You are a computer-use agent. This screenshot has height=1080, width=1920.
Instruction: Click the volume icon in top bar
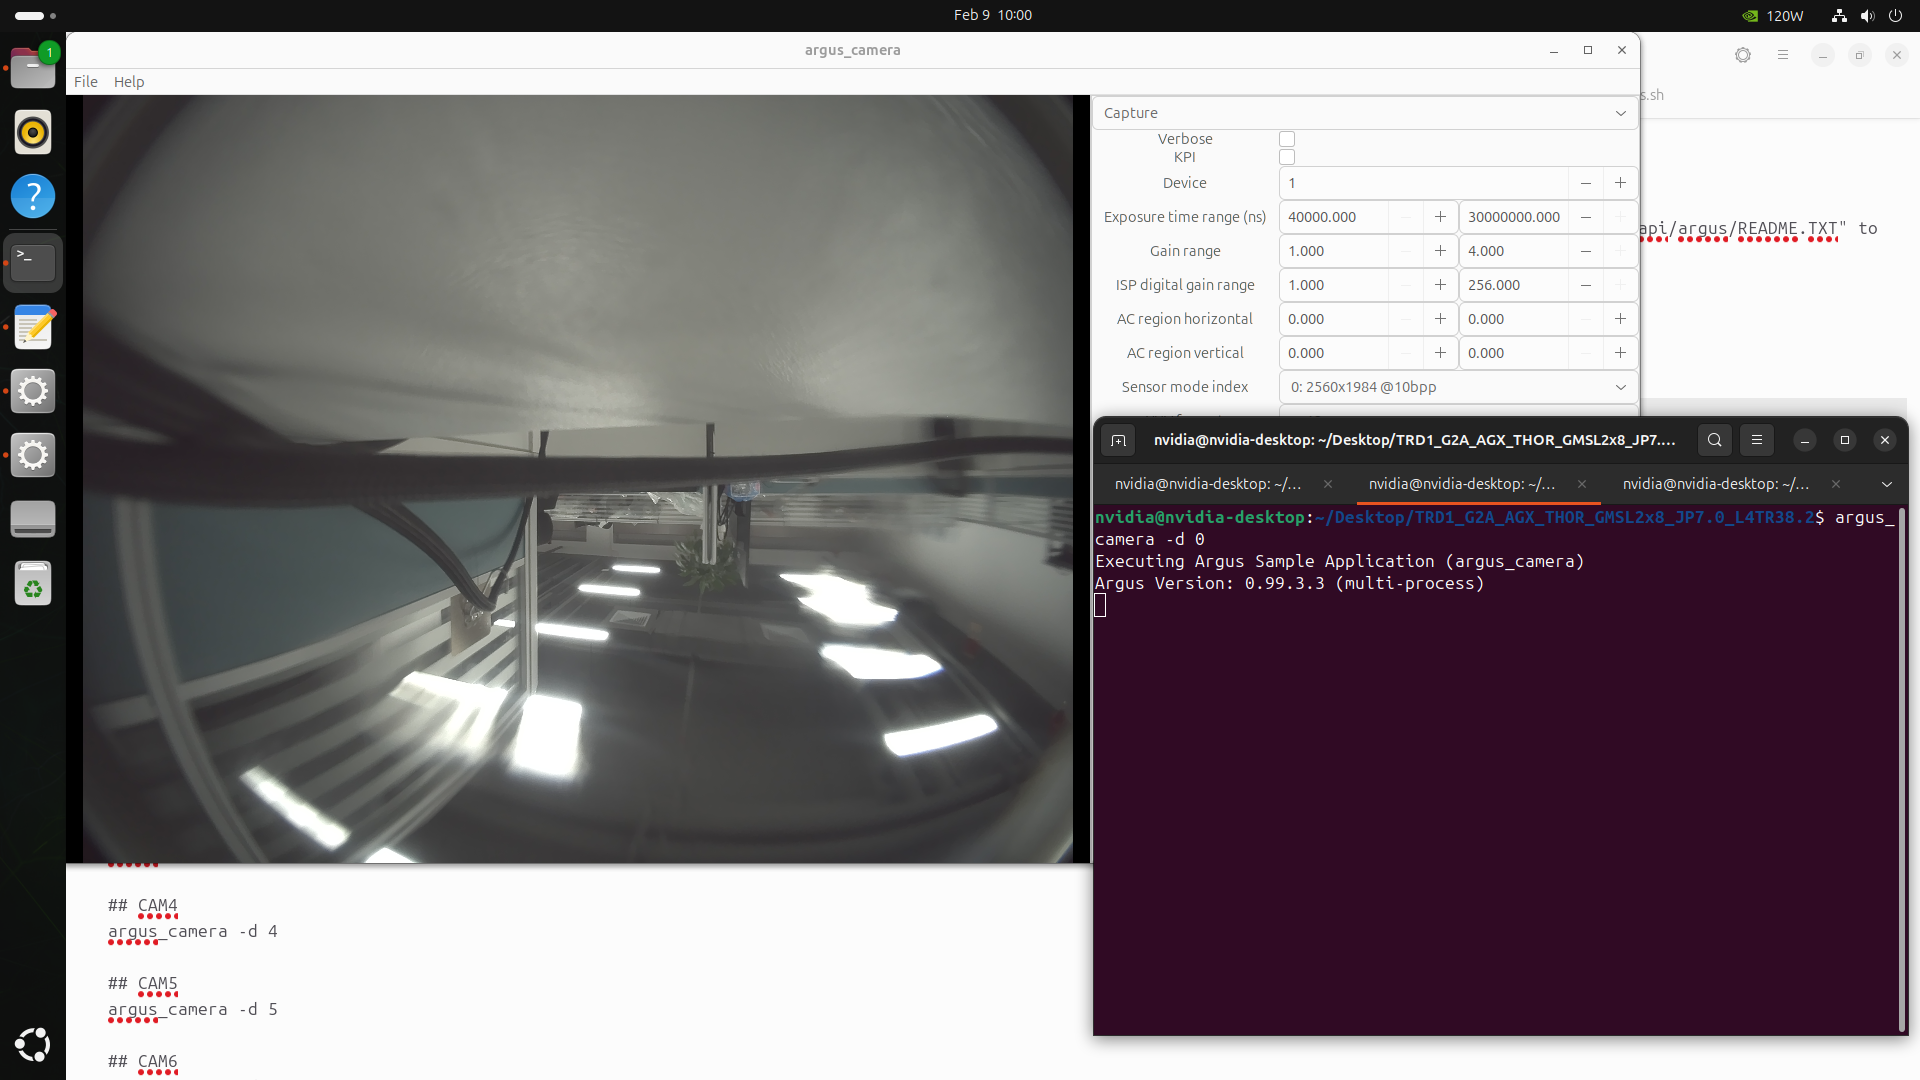click(1866, 15)
